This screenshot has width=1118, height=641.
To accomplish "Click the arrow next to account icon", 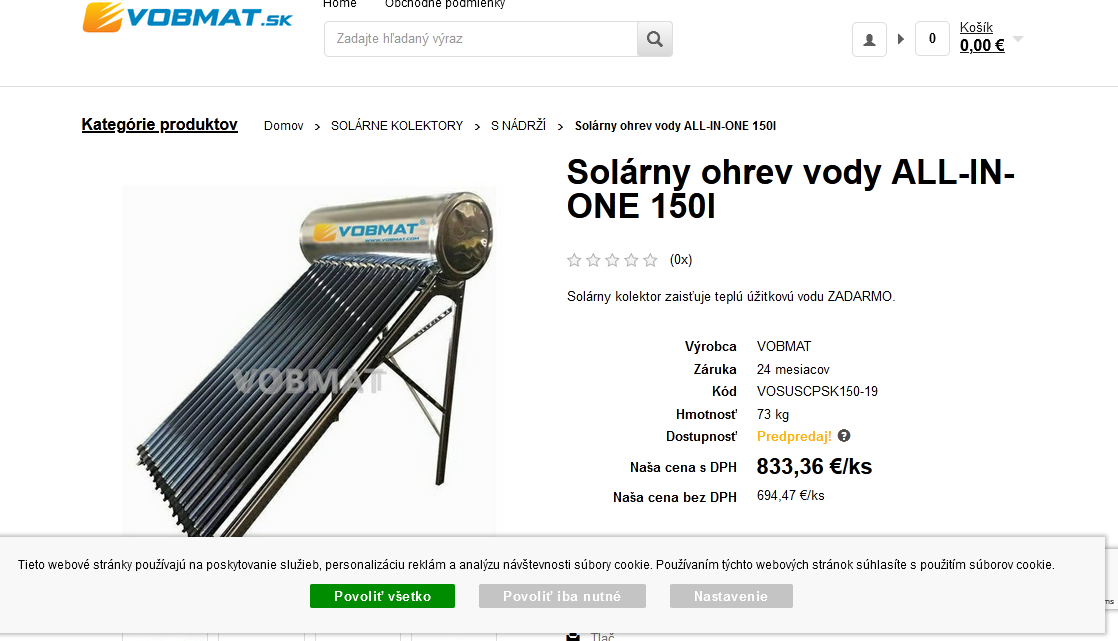I will coord(901,39).
